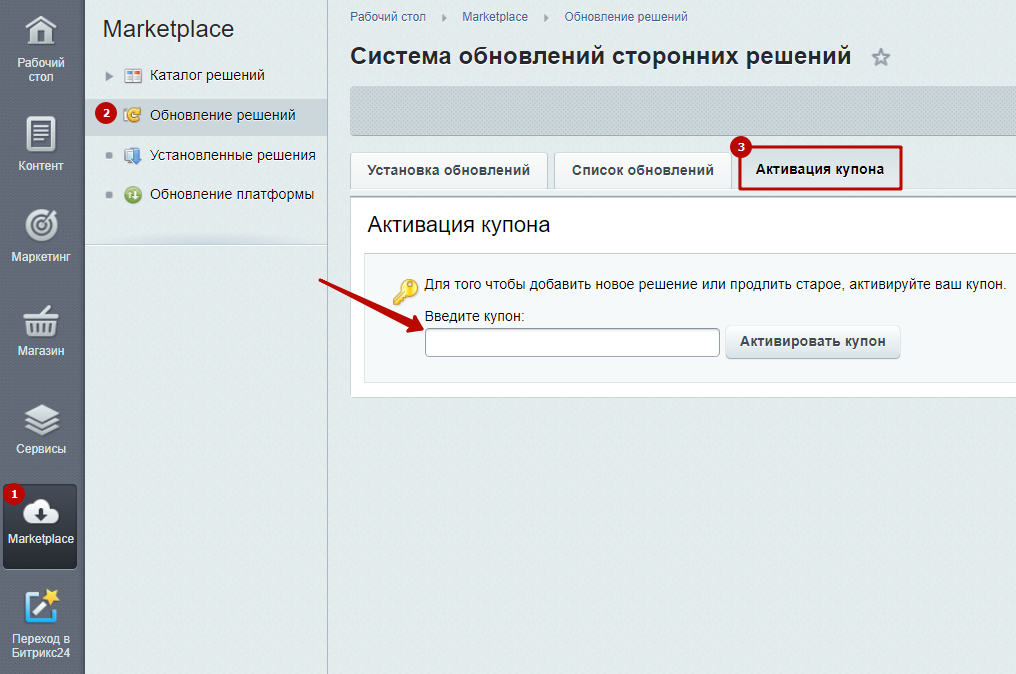1016x674 pixels.
Task: Click the Переход в Битрикс24 icon
Action: 41,607
